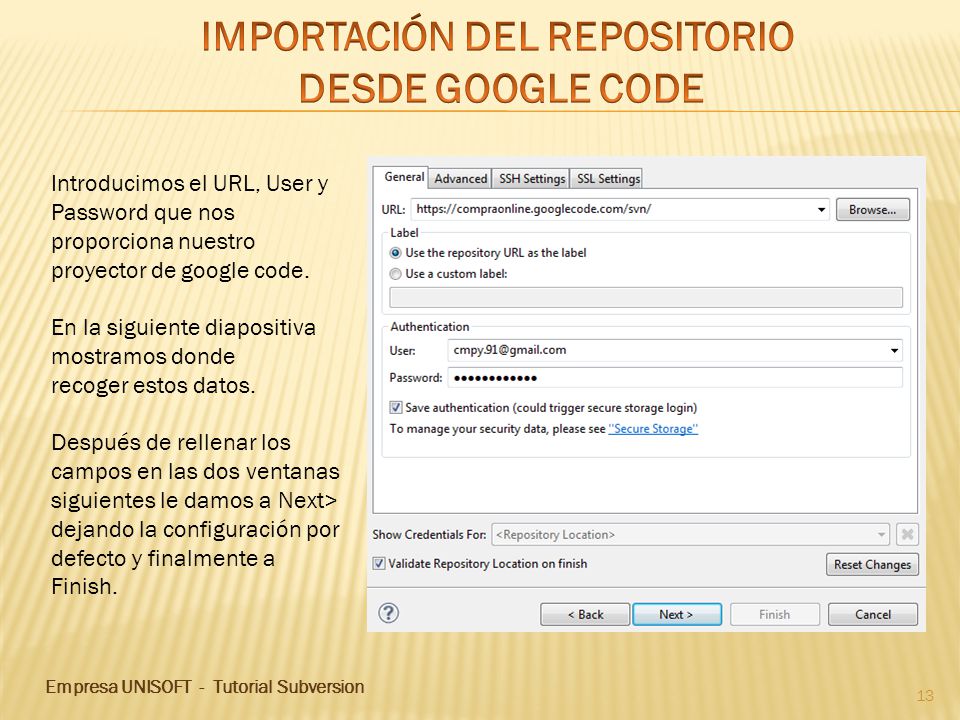Click the delete credentials X icon
This screenshot has width=960, height=720.
coord(907,534)
